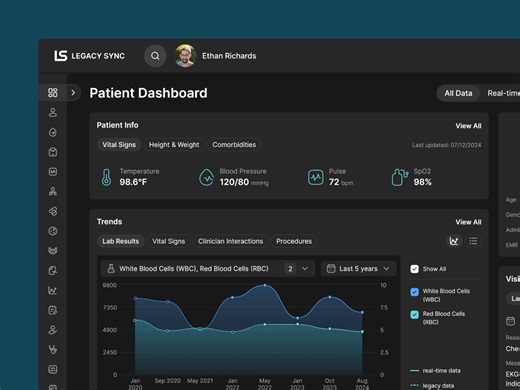520x390 pixels.
Task: Open the group people sidebar icon
Action: point(53,191)
